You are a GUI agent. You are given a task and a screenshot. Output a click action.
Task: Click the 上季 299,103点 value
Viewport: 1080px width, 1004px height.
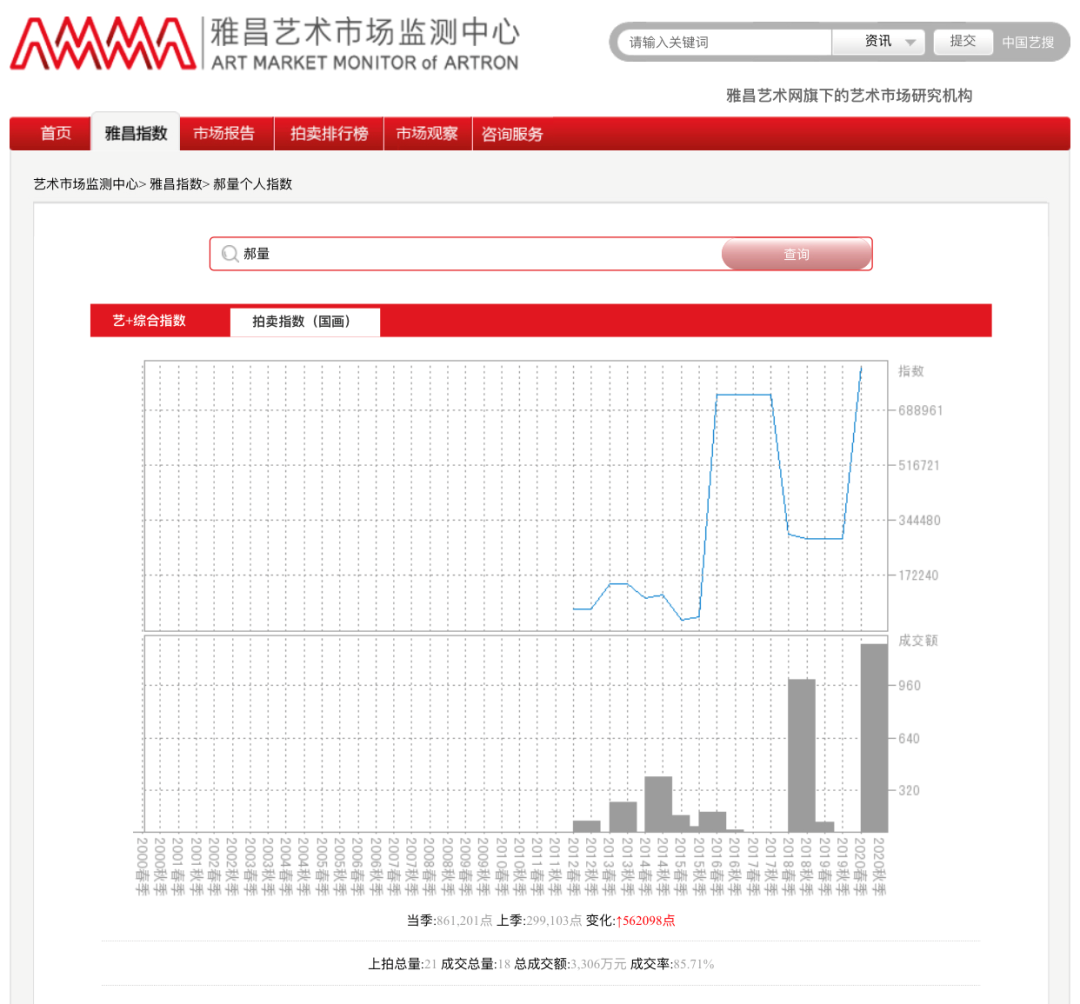(x=554, y=921)
